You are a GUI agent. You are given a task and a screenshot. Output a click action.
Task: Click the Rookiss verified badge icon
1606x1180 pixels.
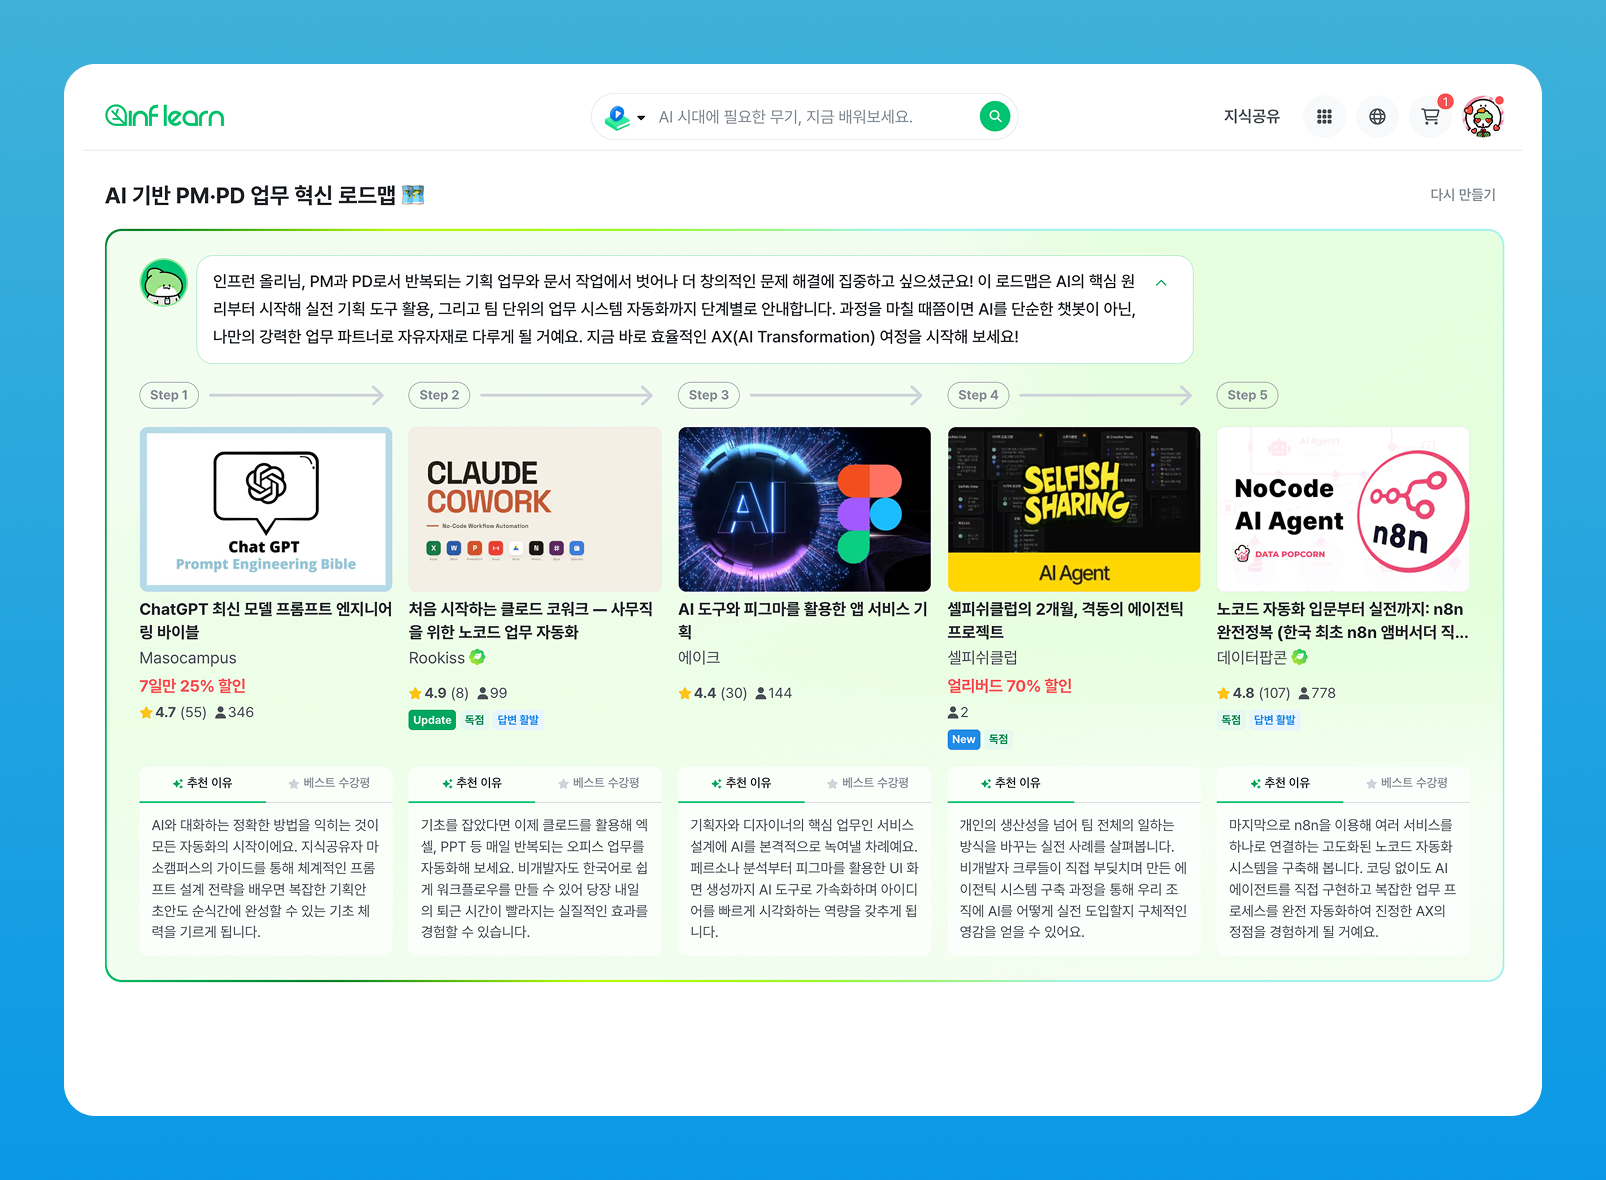tap(478, 657)
